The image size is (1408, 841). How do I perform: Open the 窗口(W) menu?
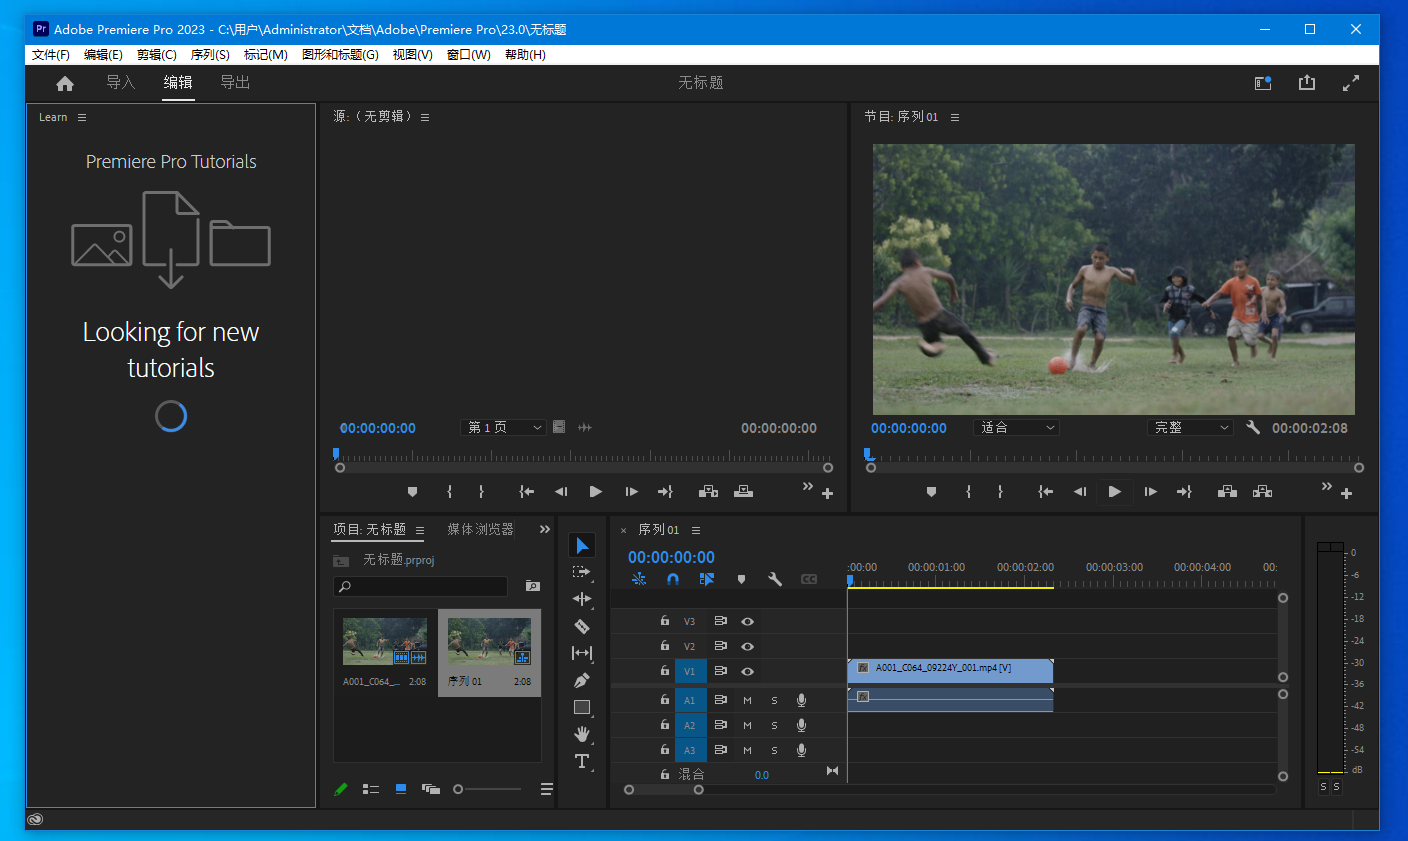pos(469,55)
